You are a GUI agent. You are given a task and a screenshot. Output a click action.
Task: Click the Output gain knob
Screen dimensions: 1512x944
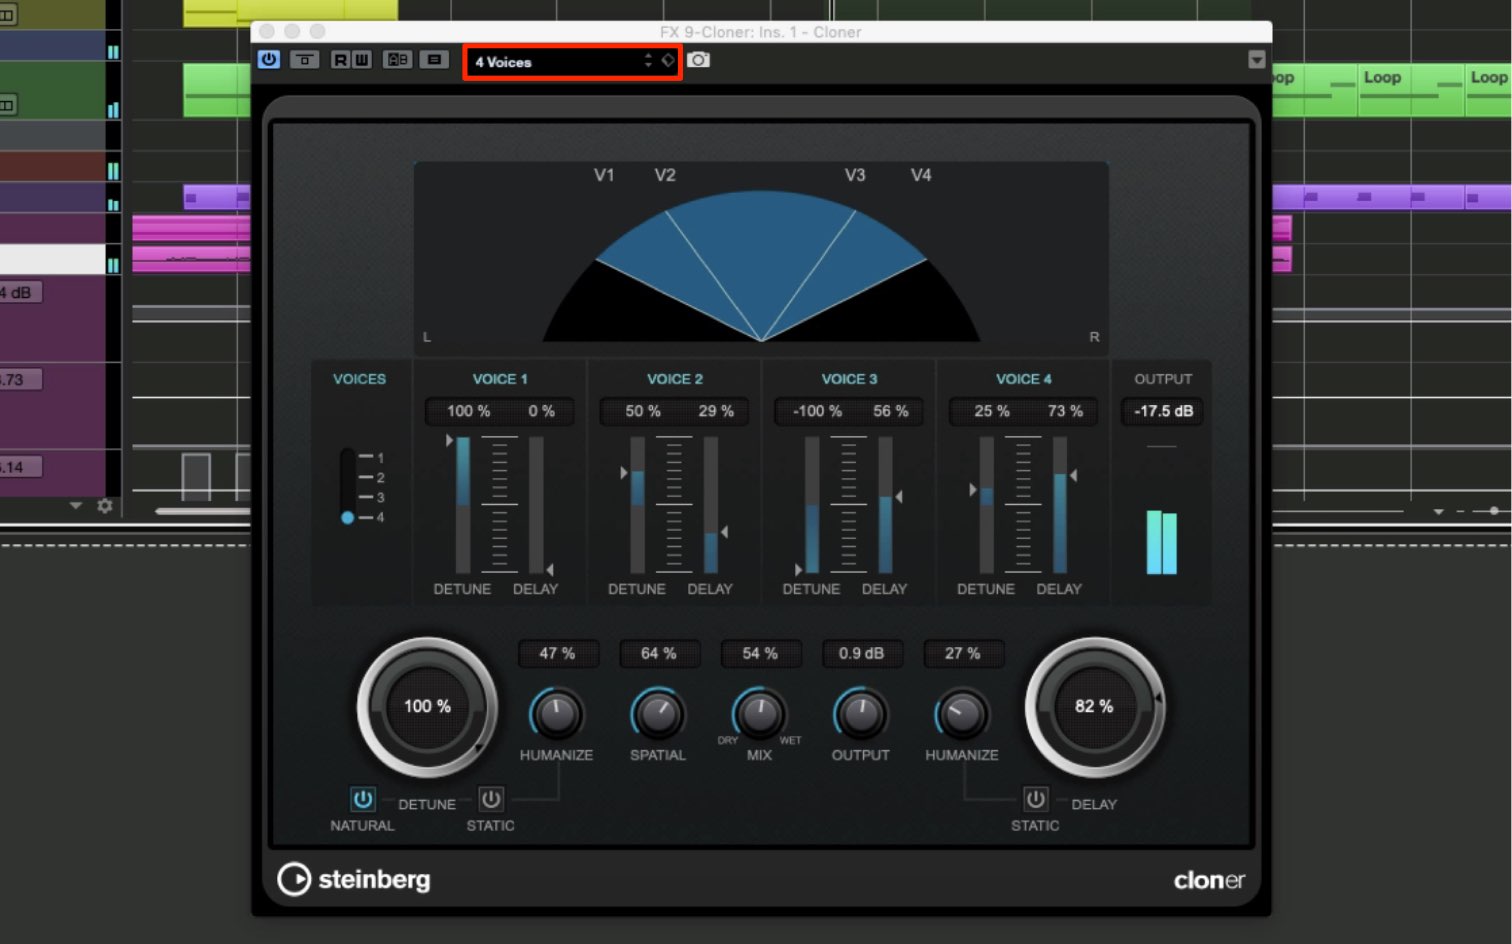(860, 714)
